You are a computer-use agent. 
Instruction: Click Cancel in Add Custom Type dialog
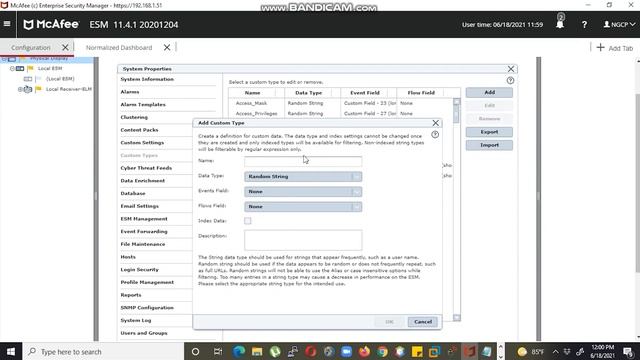423,322
